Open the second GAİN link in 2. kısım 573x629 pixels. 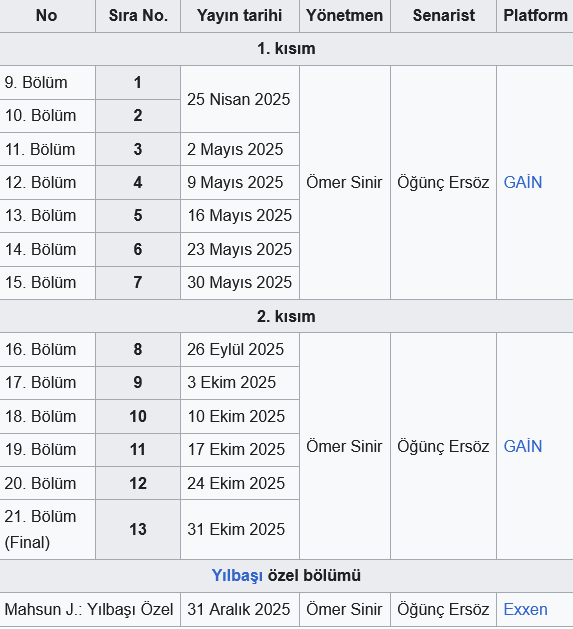click(522, 446)
